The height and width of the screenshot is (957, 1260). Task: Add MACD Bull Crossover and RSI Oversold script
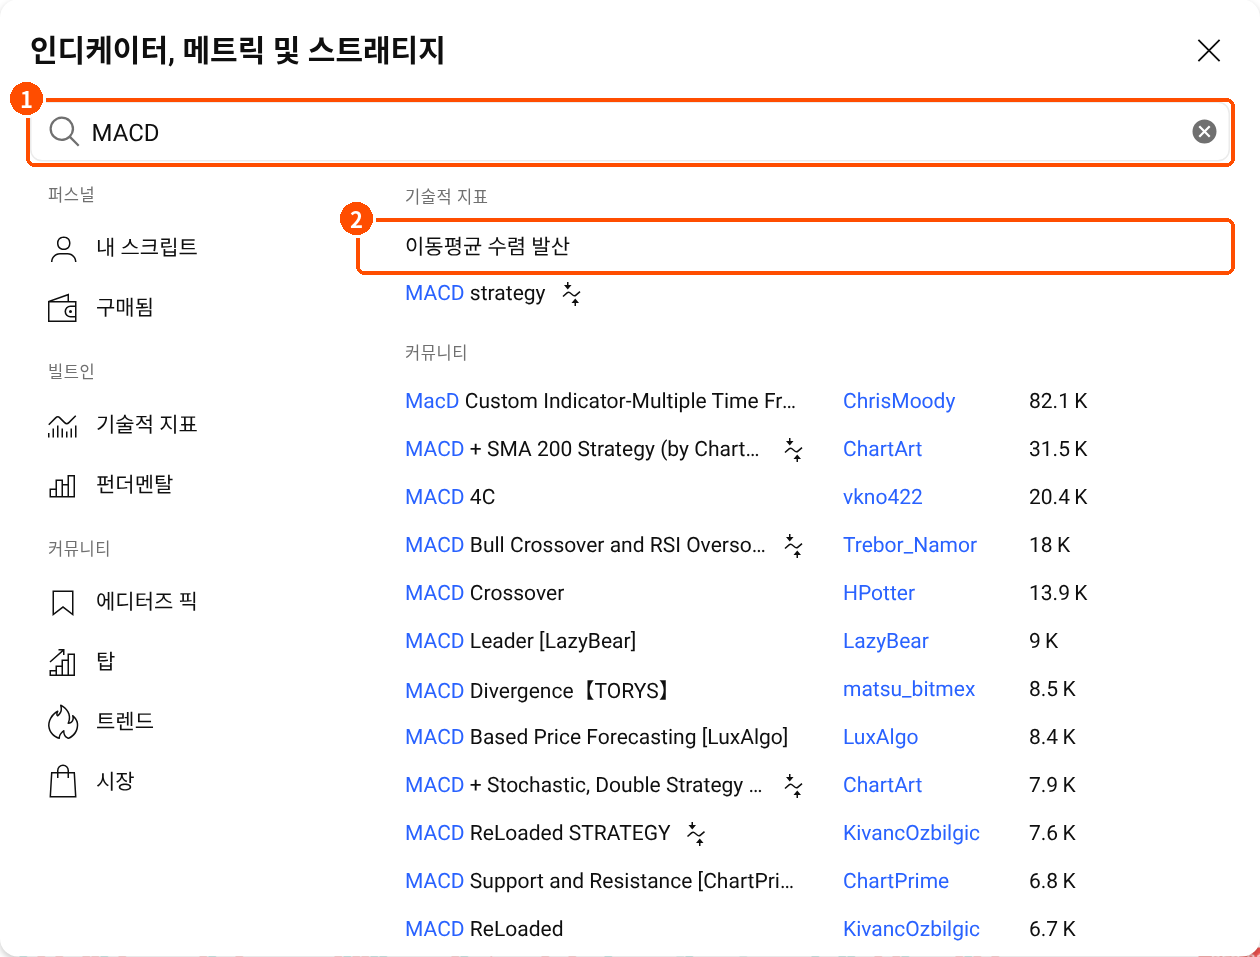click(x=585, y=545)
